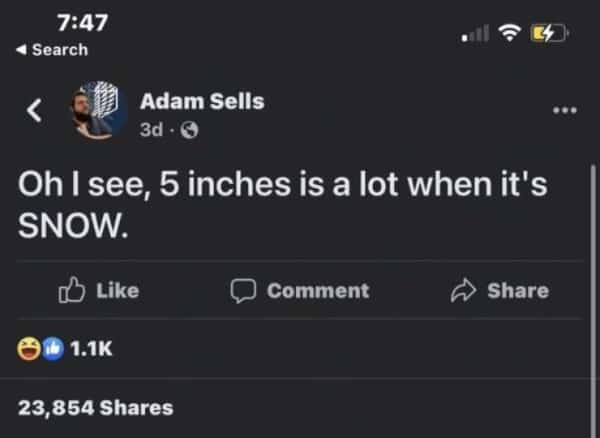Viewport: 600px width, 438px height.
Task: Tap the Comment speech bubble icon
Action: [x=244, y=290]
